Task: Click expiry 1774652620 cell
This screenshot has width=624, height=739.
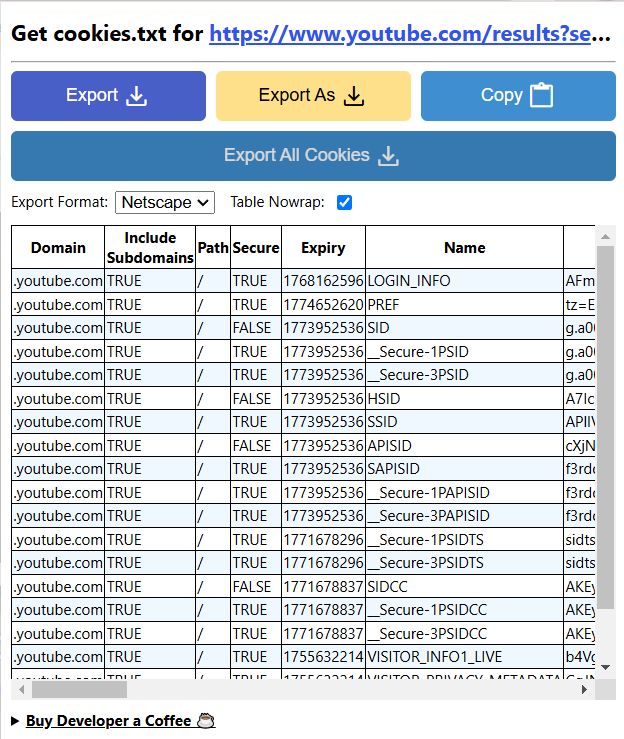Action: (x=323, y=304)
